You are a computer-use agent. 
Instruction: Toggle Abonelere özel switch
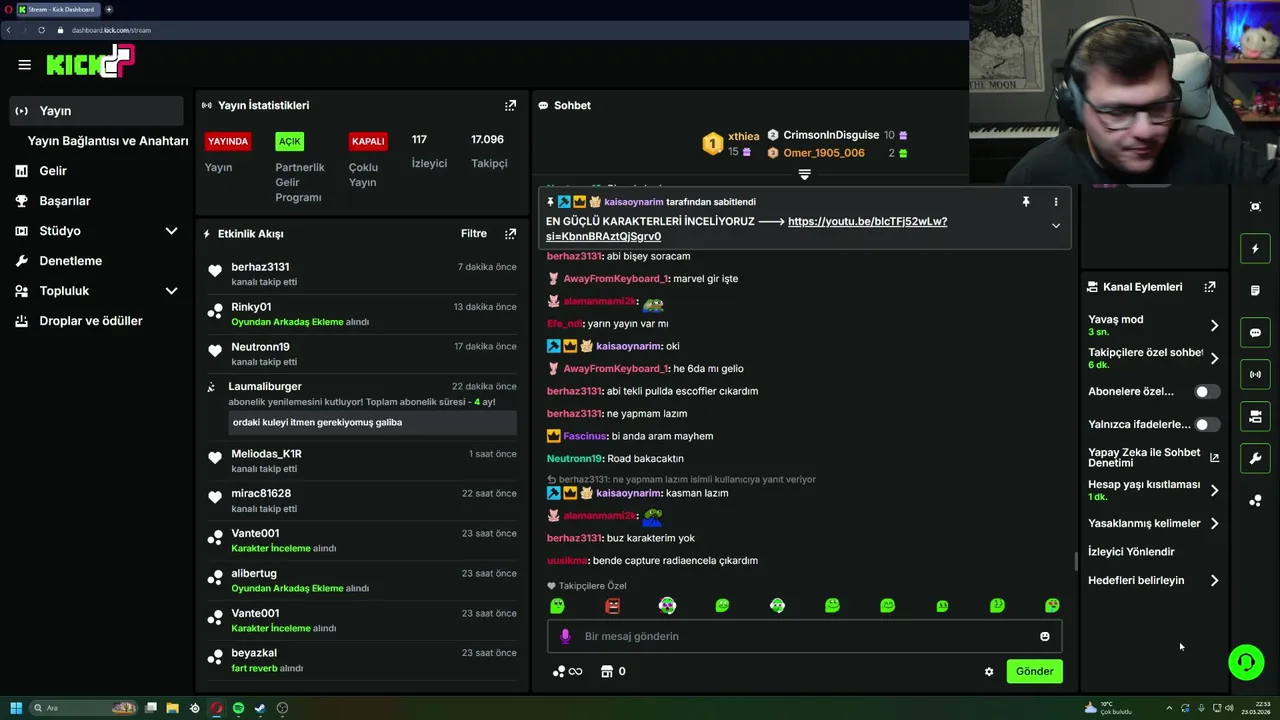1207,392
